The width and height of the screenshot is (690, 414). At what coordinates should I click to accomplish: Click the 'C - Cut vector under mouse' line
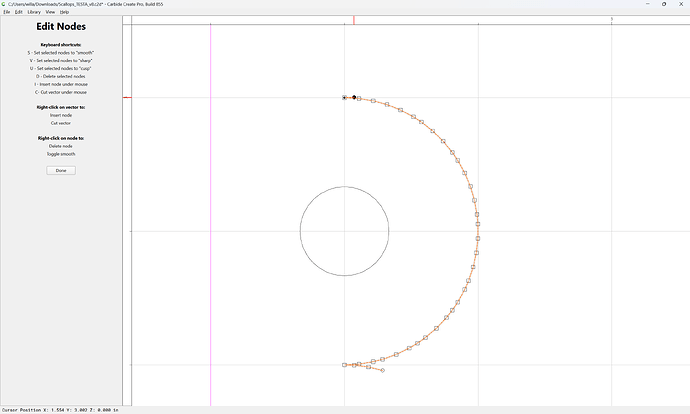tap(61, 92)
